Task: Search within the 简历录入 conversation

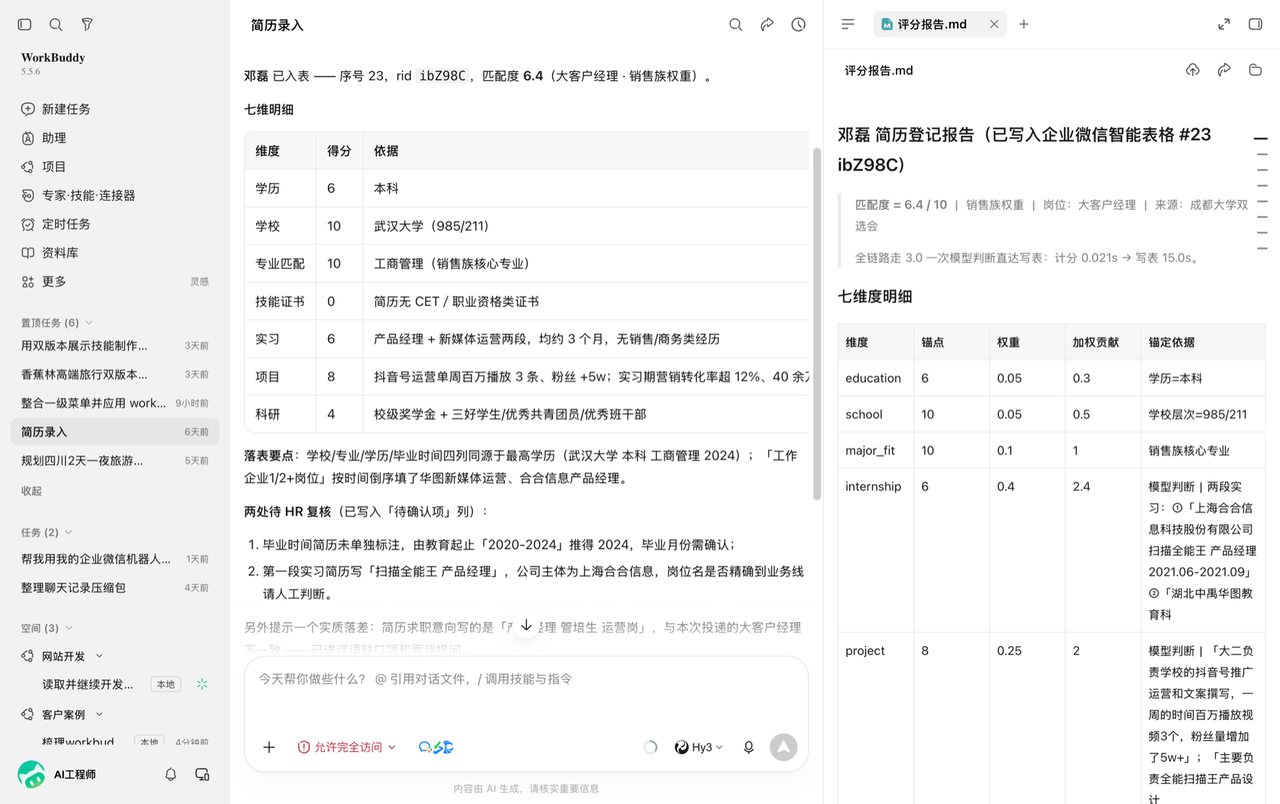Action: [x=736, y=25]
